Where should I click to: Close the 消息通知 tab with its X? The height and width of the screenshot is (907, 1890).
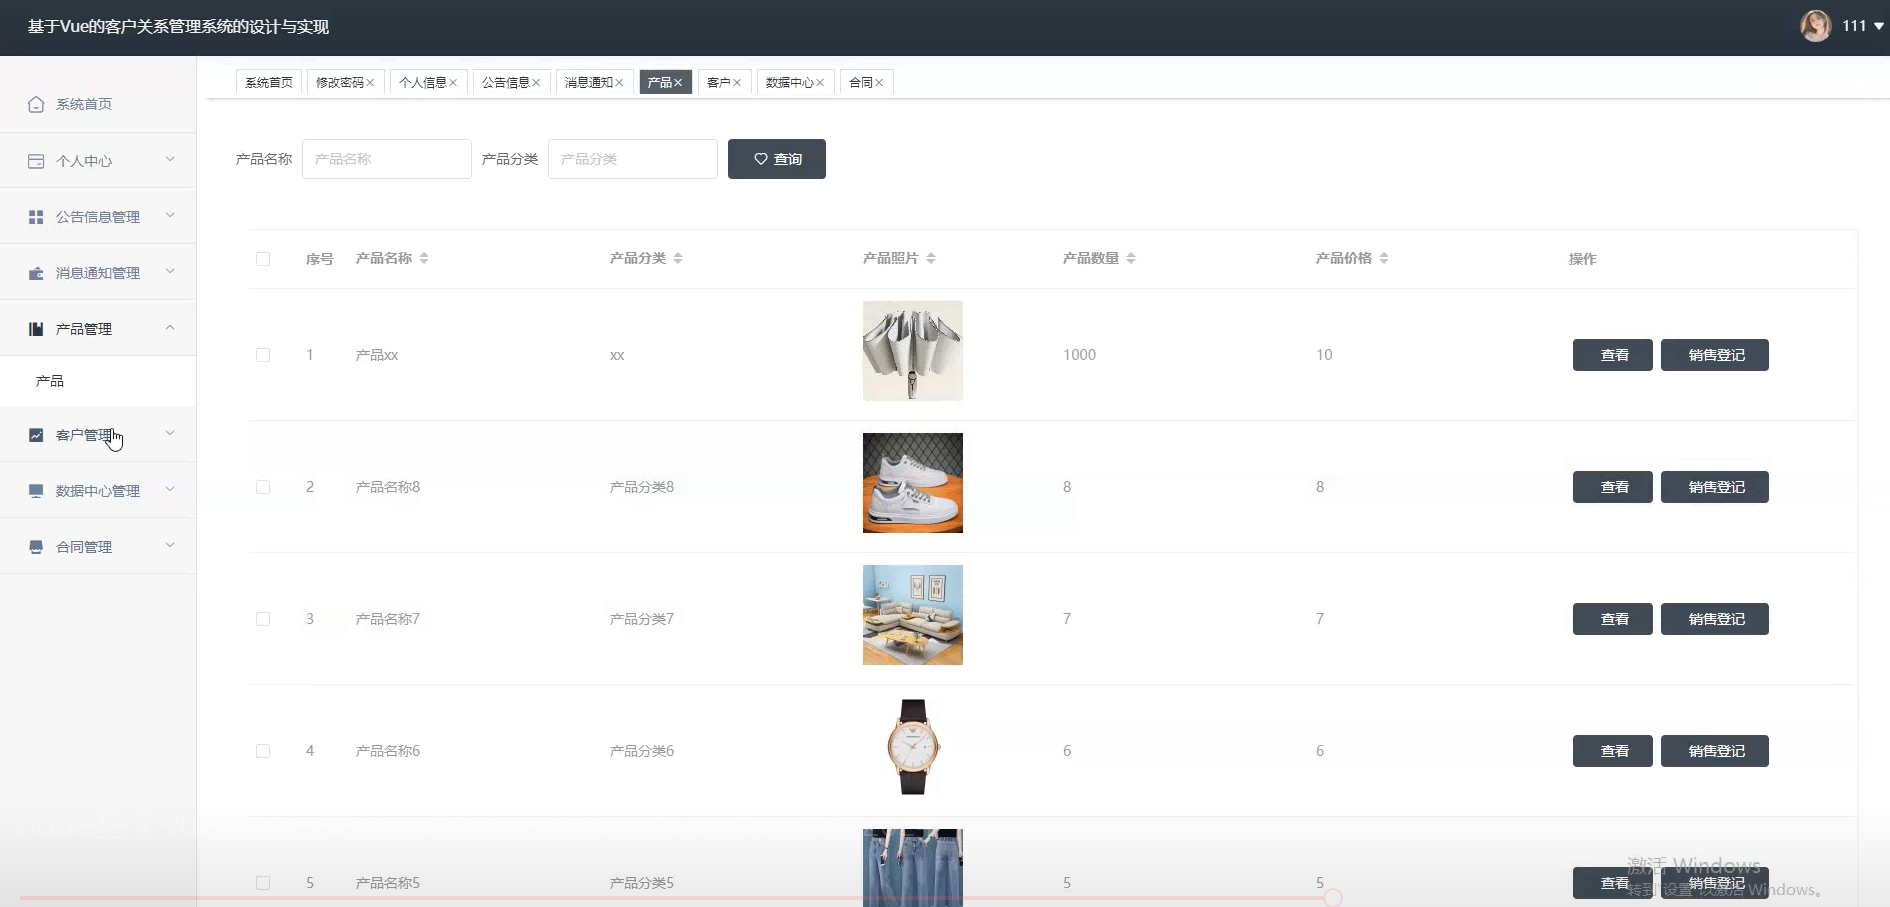[x=619, y=83]
